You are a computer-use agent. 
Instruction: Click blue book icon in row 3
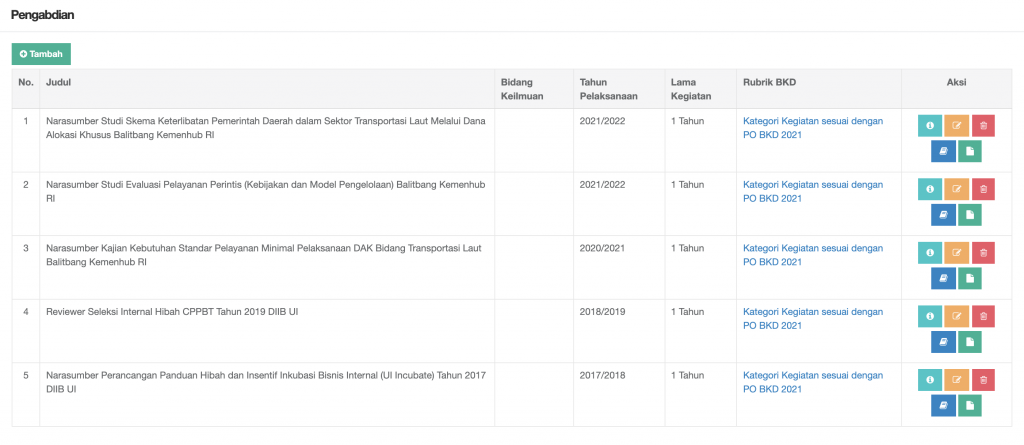pos(944,278)
